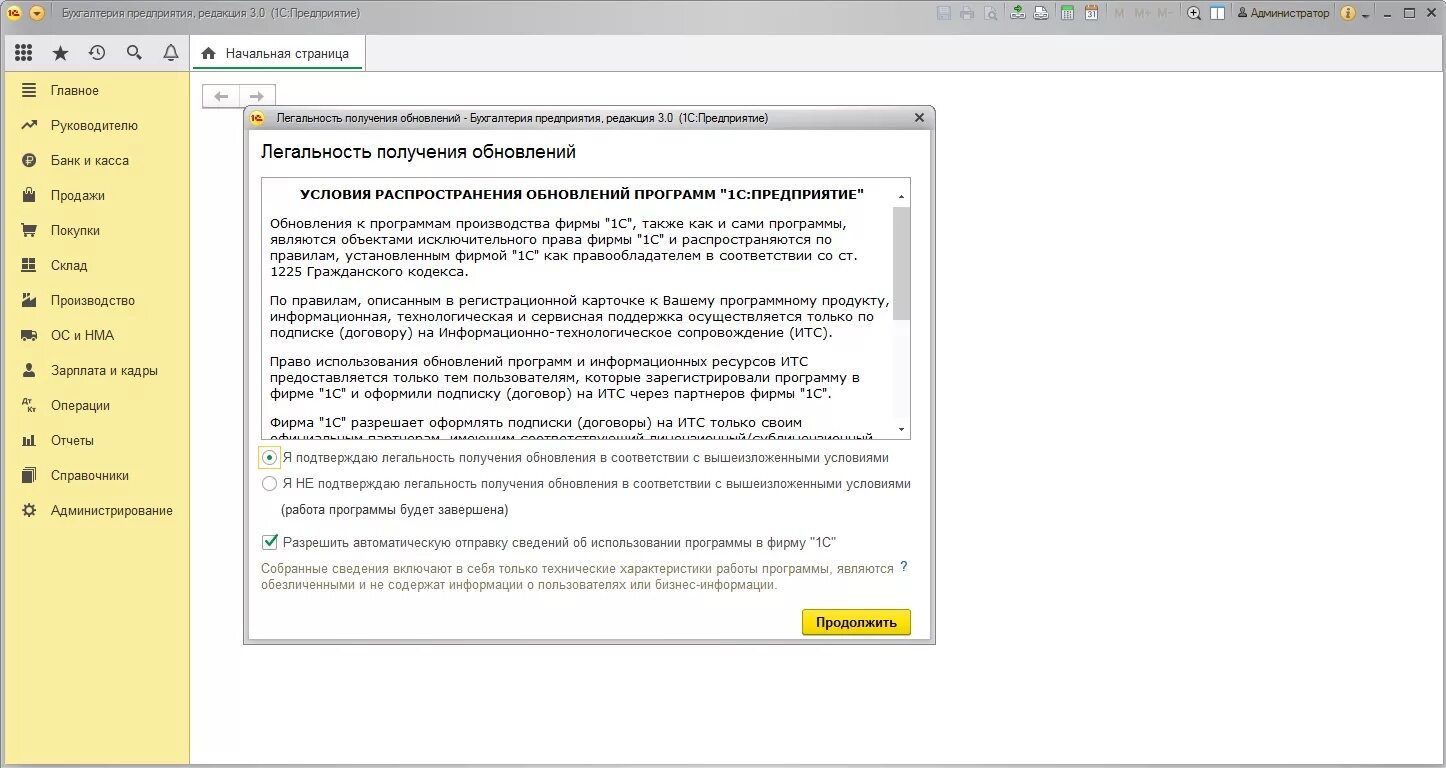Screen dimensions: 1446x768
Task: Click paragraph starting 'По правилам, описанным'
Action: [580, 317]
